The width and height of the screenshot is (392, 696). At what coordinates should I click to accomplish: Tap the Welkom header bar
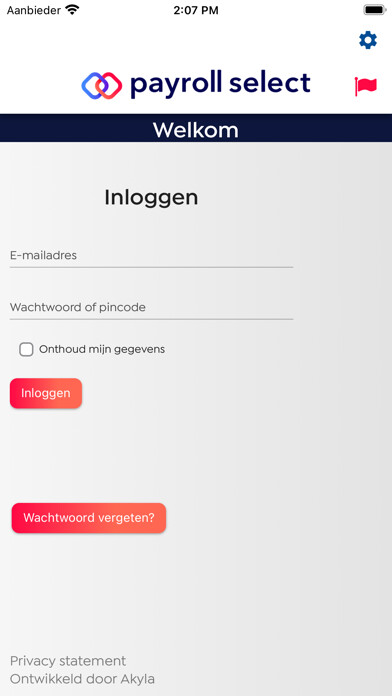coord(196,128)
